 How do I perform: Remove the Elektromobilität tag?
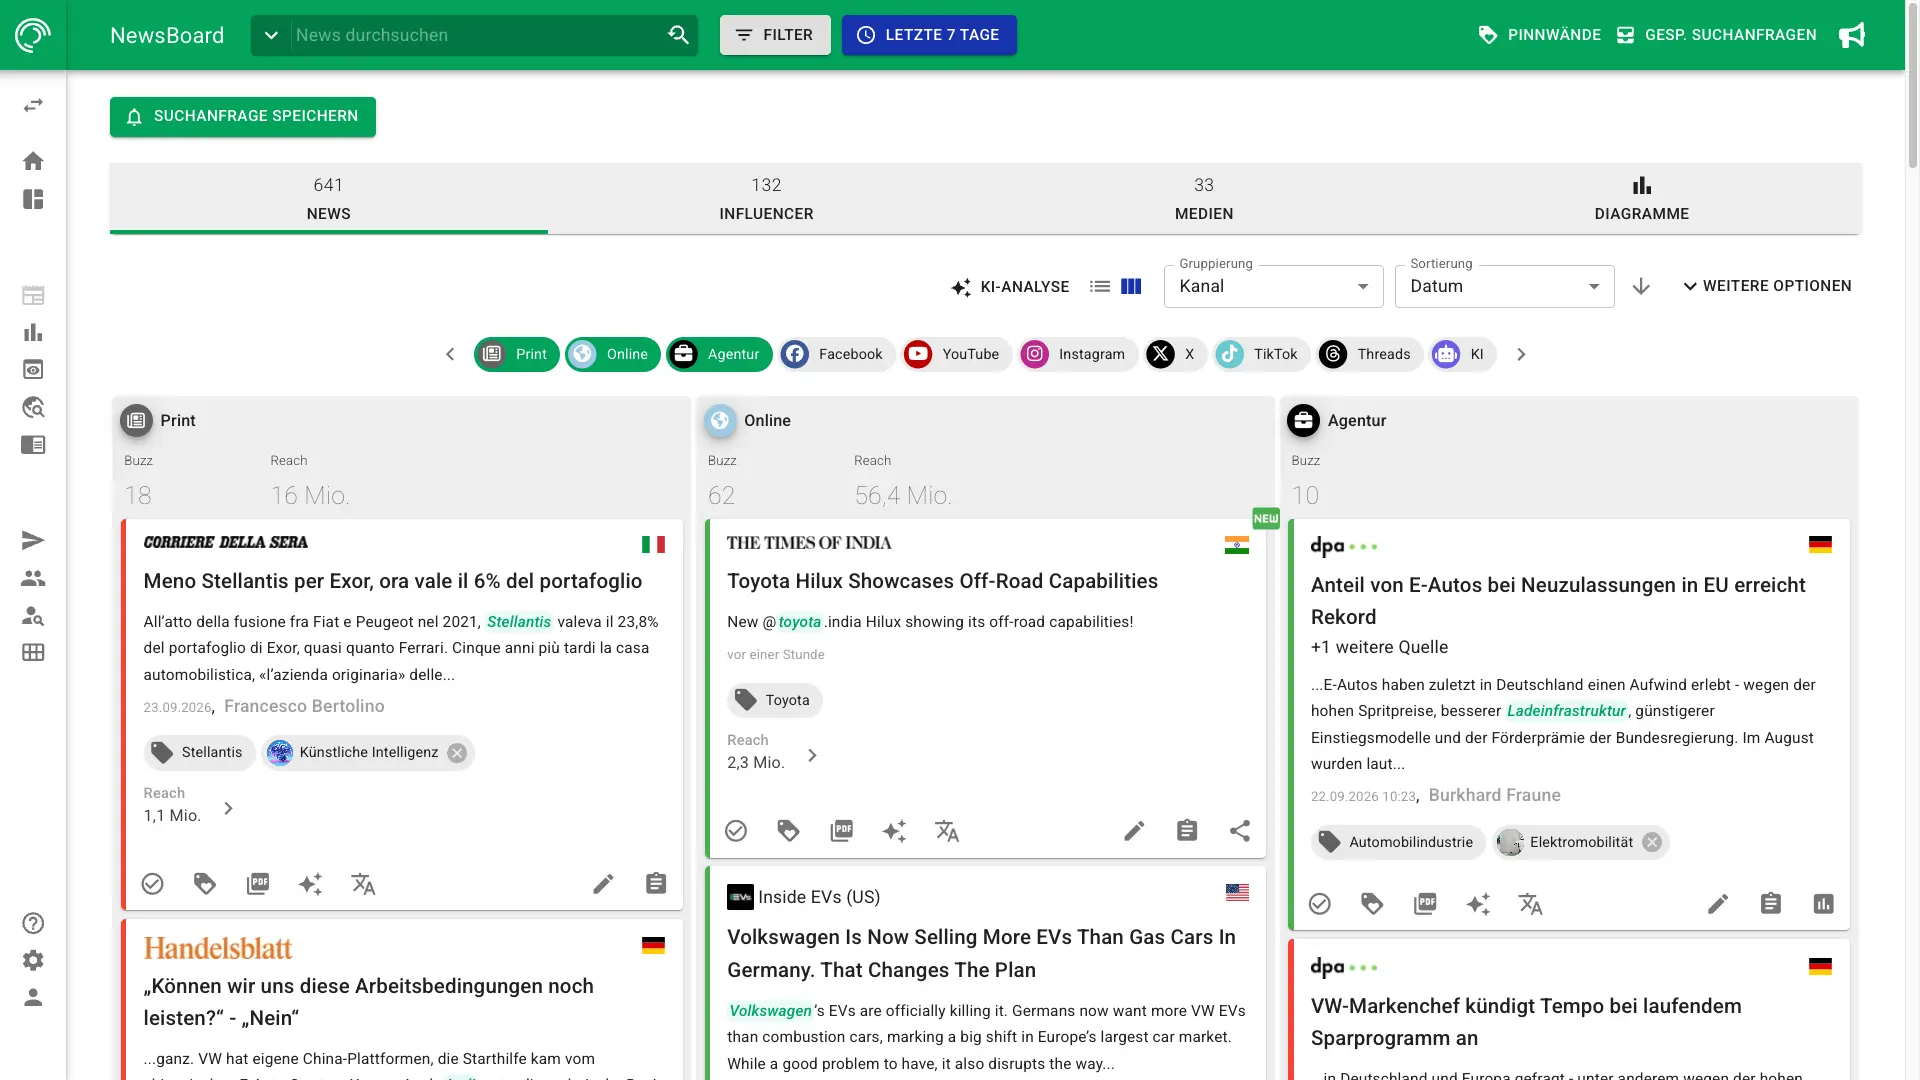pyautogui.click(x=1652, y=842)
